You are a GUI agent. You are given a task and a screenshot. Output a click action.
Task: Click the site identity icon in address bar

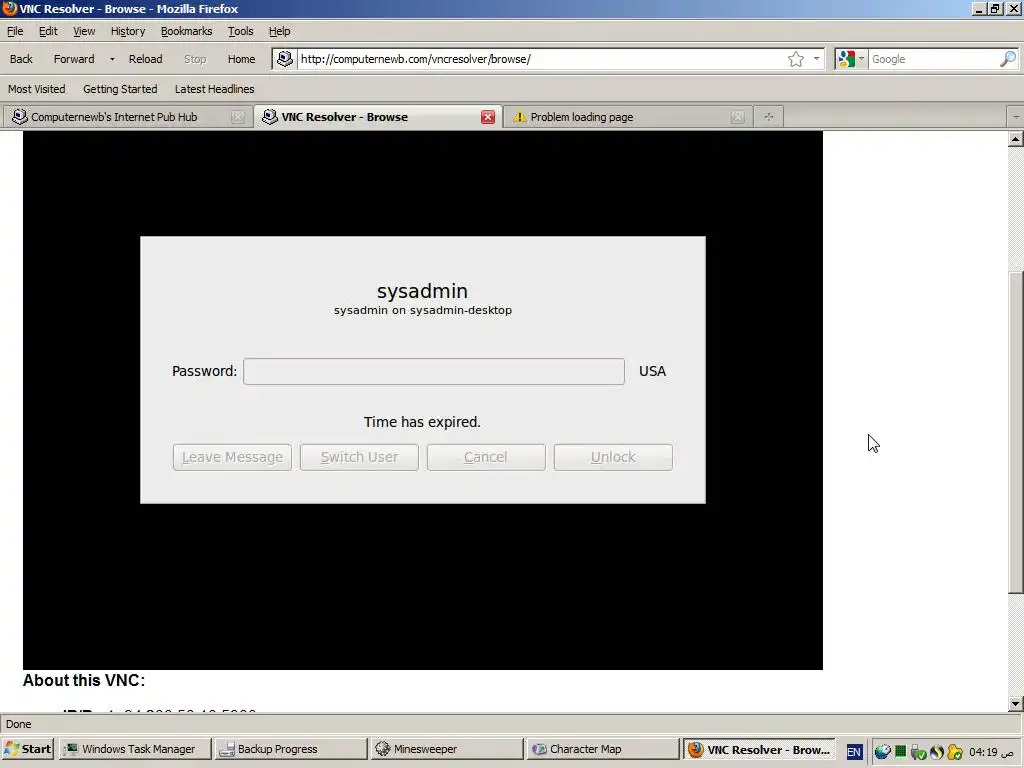[x=285, y=59]
